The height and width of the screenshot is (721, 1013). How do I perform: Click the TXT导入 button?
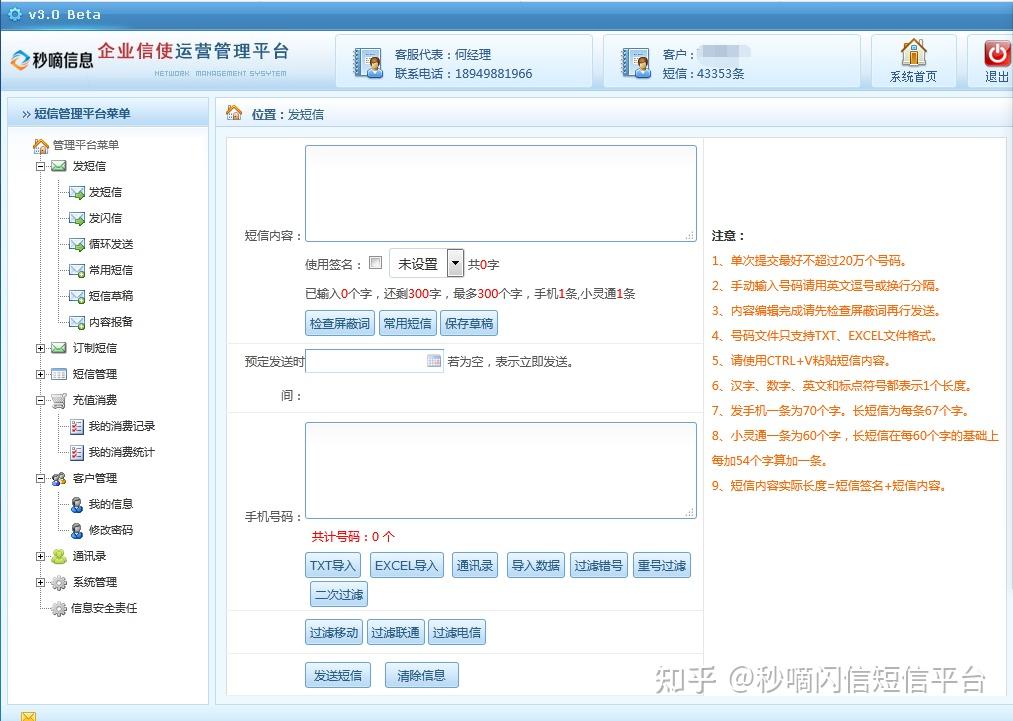click(333, 565)
